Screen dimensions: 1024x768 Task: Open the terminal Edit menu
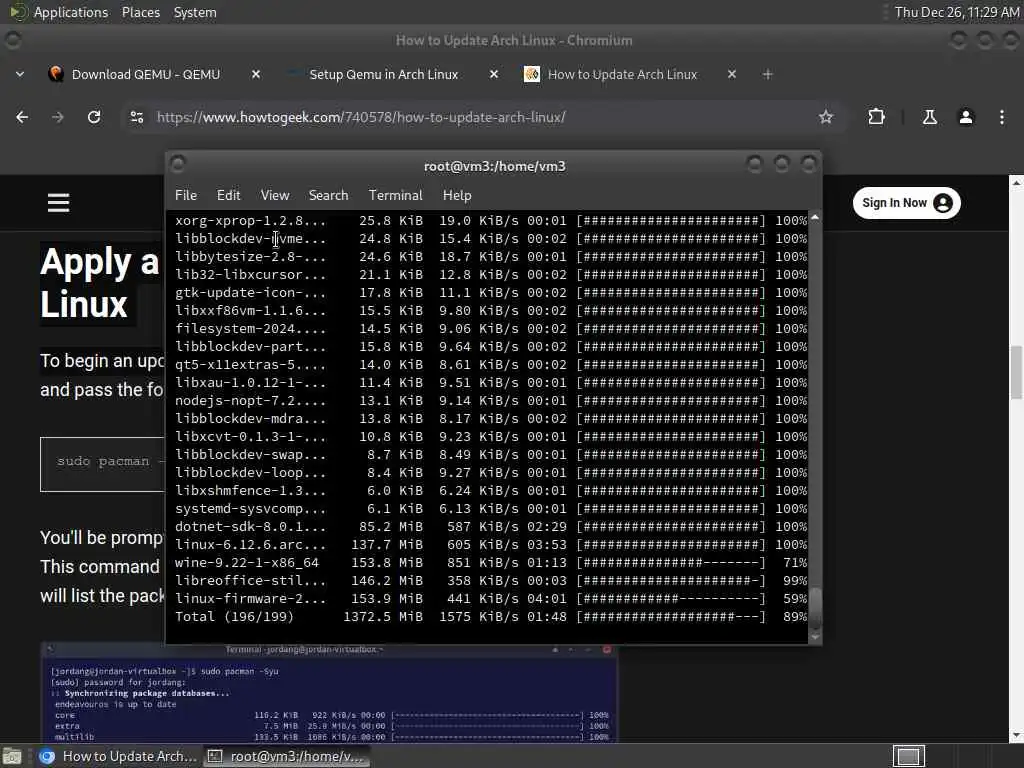[x=229, y=195]
